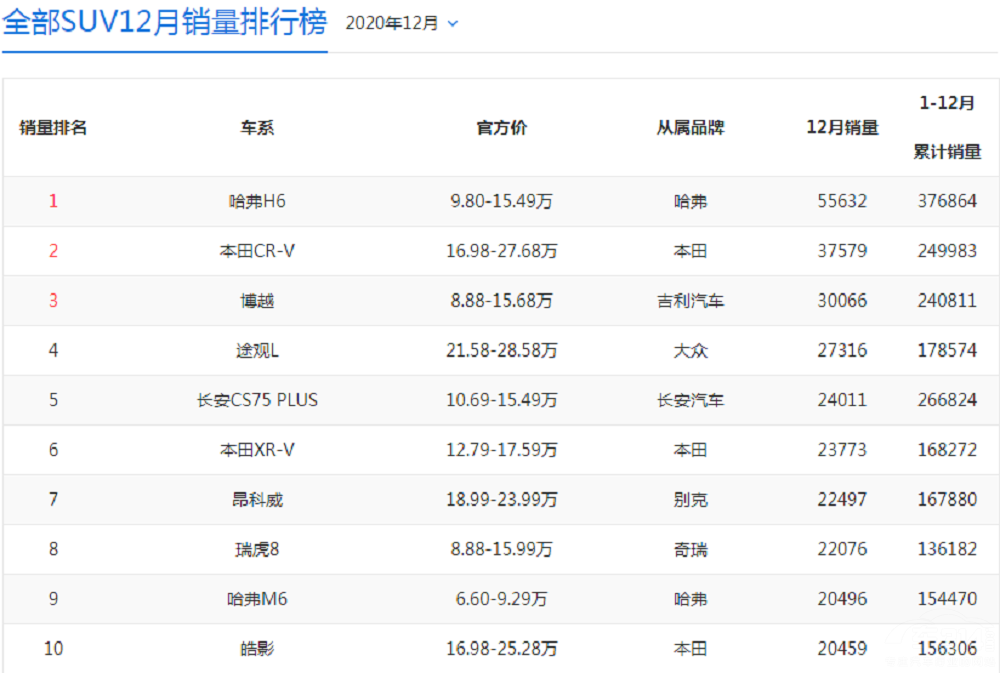Select cumulative sales value 240811

click(x=947, y=300)
